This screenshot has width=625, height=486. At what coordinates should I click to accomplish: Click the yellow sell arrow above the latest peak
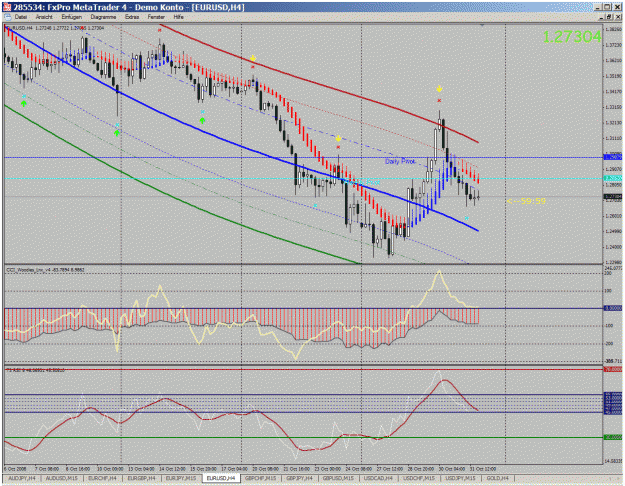(439, 89)
